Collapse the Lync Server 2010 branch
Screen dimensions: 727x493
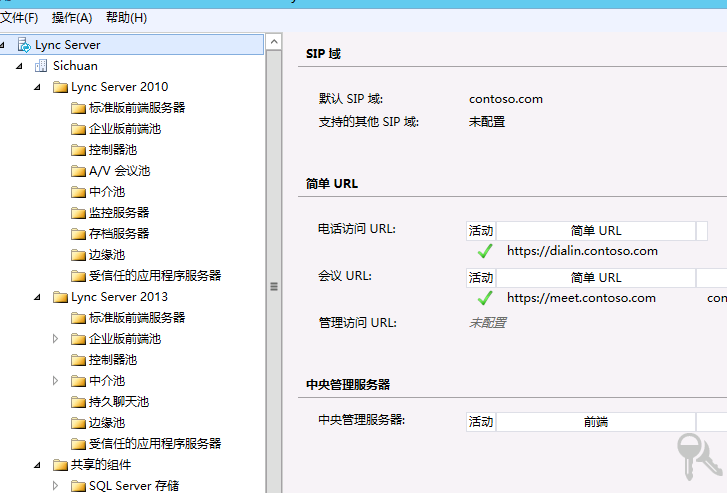point(38,87)
